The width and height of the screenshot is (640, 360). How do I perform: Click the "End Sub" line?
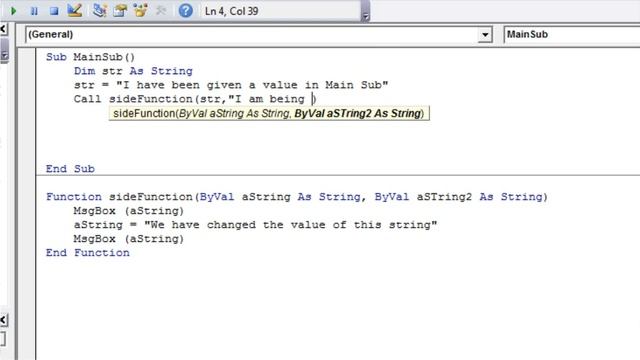pyautogui.click(x=70, y=169)
